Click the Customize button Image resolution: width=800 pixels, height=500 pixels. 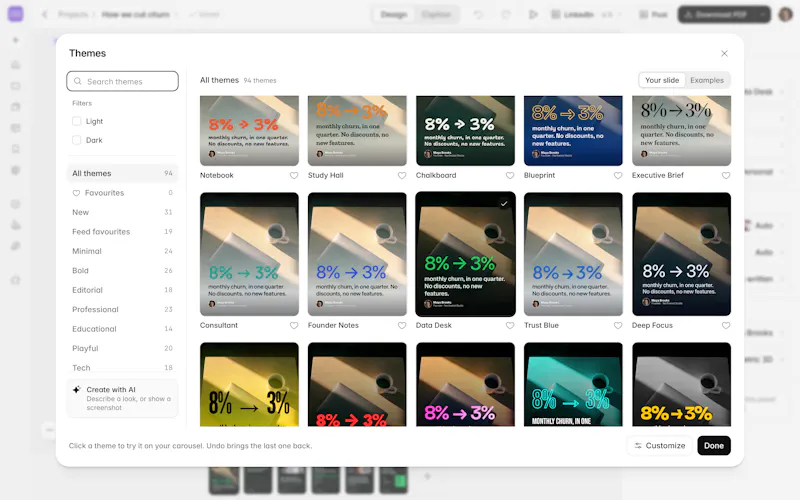(660, 445)
